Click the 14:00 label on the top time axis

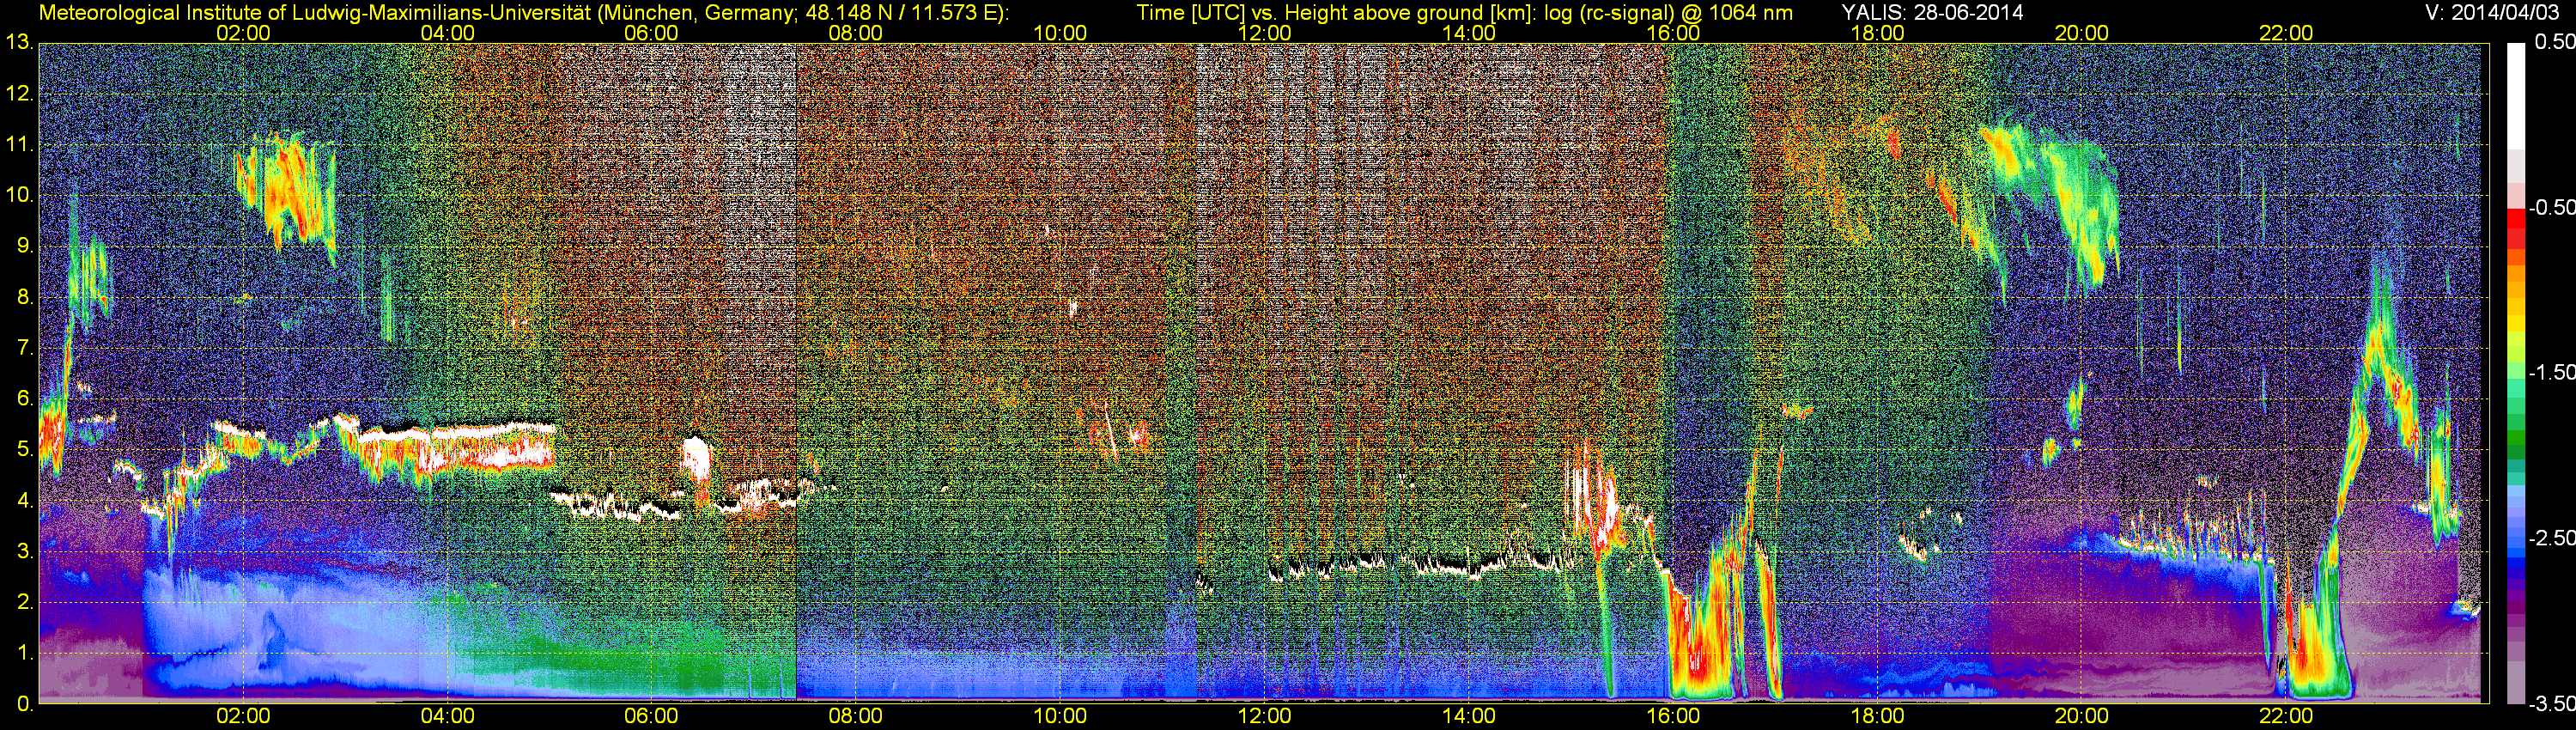[x=1469, y=33]
